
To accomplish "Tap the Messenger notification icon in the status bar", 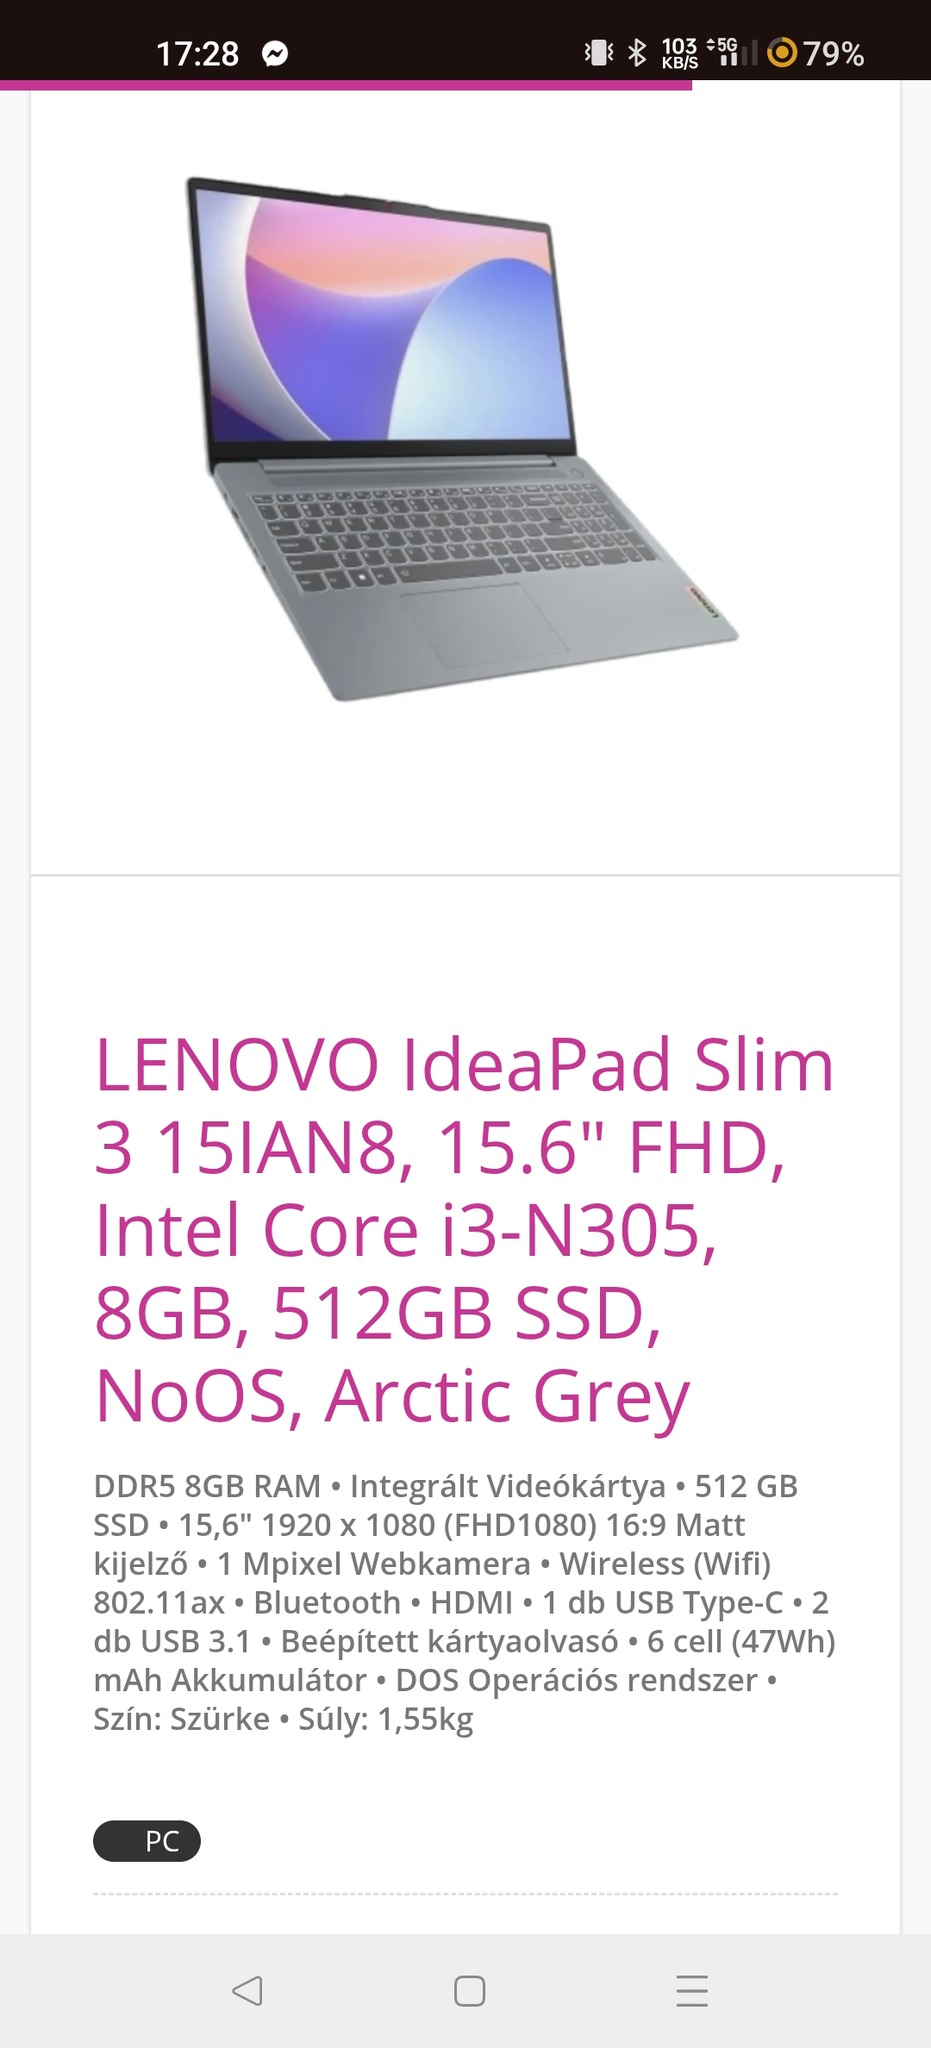I will (x=275, y=53).
